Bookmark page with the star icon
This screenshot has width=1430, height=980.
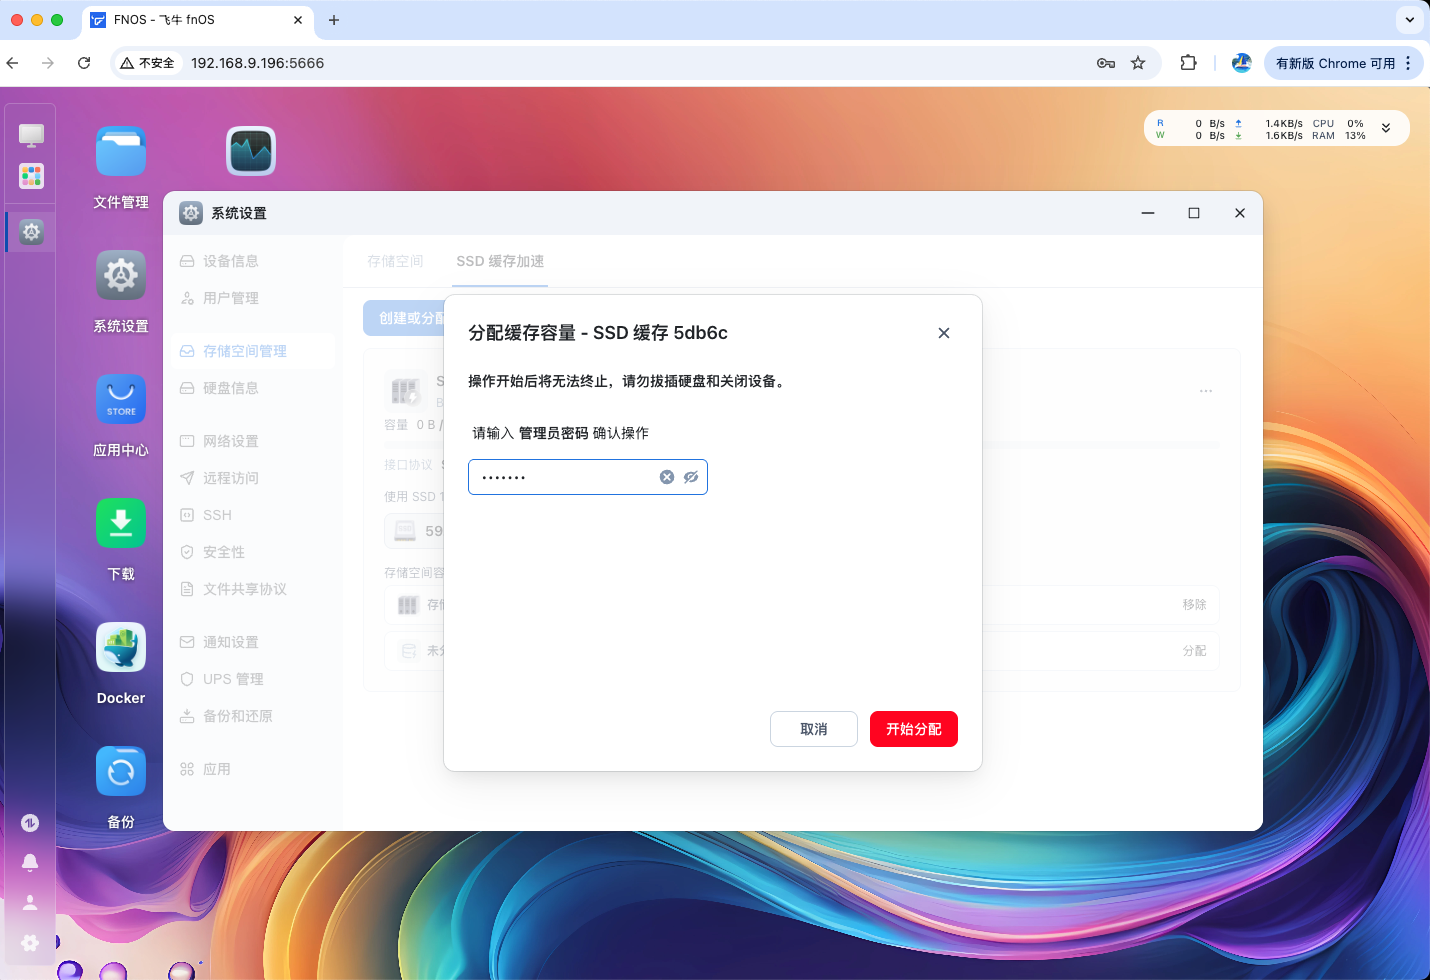[x=1138, y=63]
